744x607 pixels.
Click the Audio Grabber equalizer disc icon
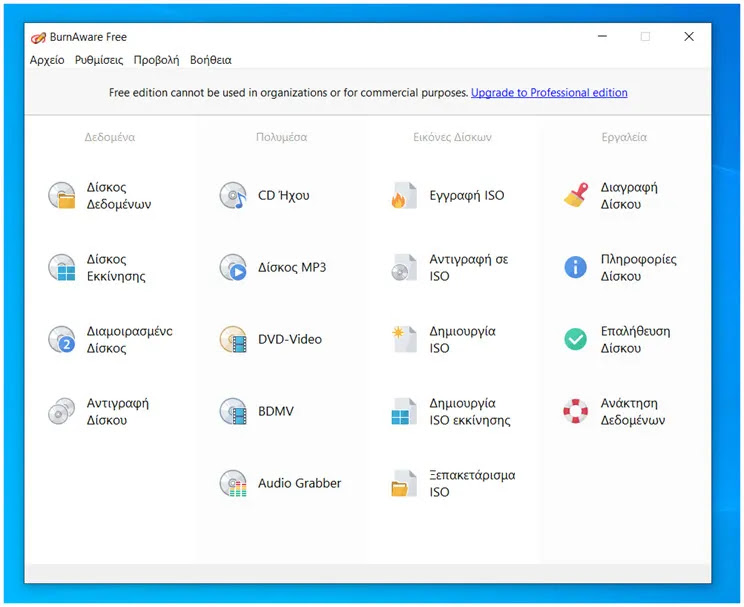233,483
